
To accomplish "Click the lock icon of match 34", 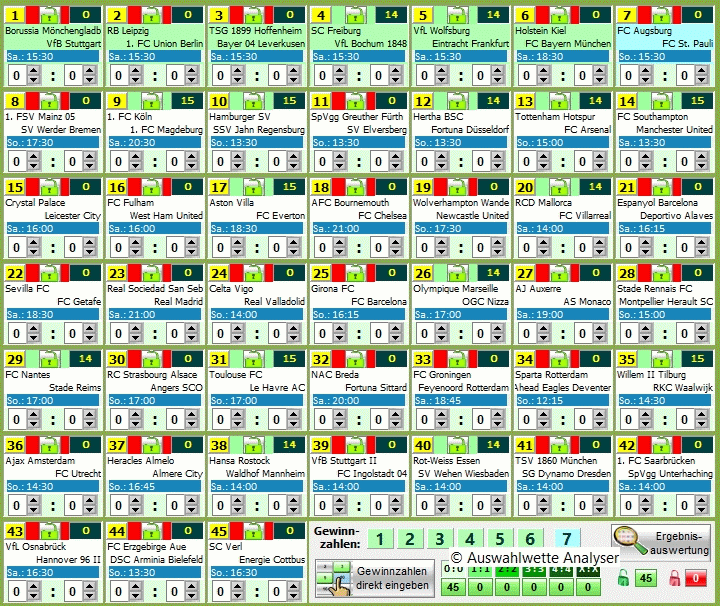I will [559, 359].
